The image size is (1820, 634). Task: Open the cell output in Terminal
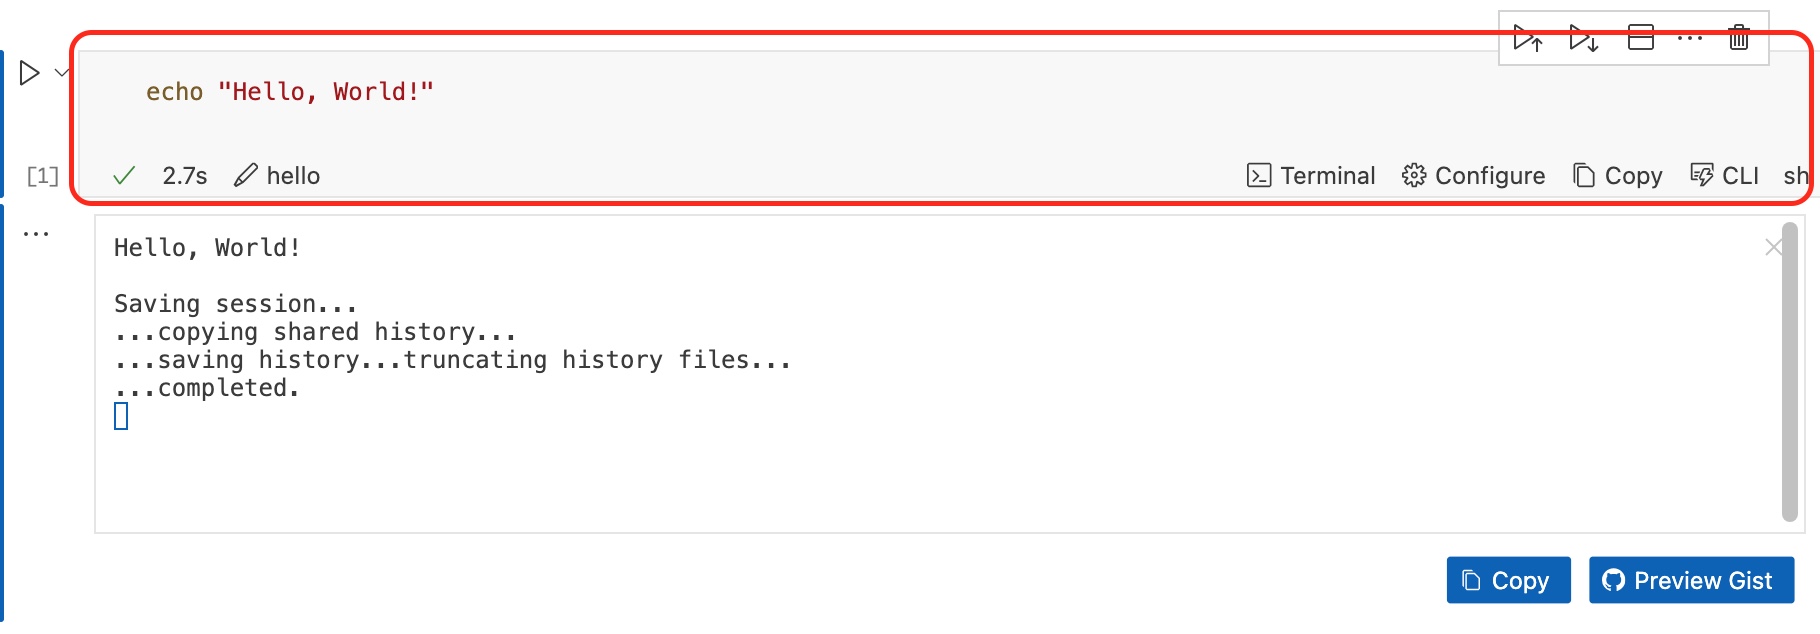tap(1310, 175)
